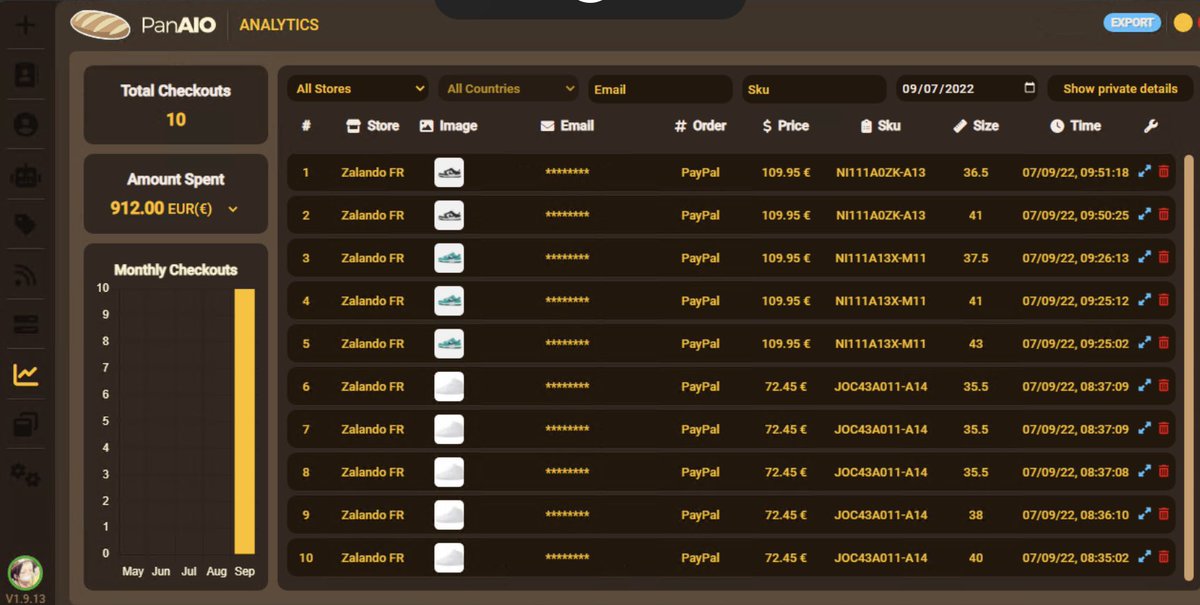Image resolution: width=1200 pixels, height=605 pixels.
Task: Click Show private details button
Action: [x=1120, y=89]
